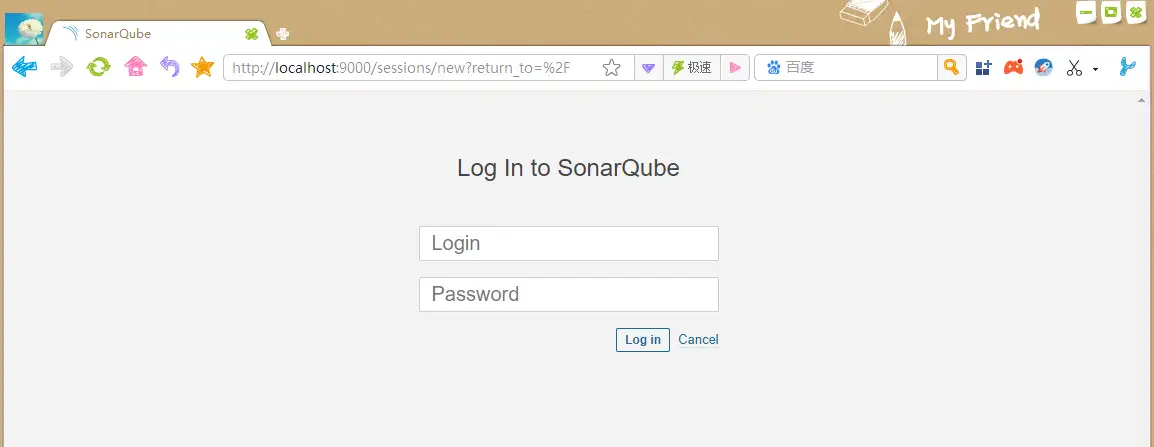Viewport: 1154px width, 447px height.
Task: Open favorites with orange star icon
Action: [x=202, y=68]
